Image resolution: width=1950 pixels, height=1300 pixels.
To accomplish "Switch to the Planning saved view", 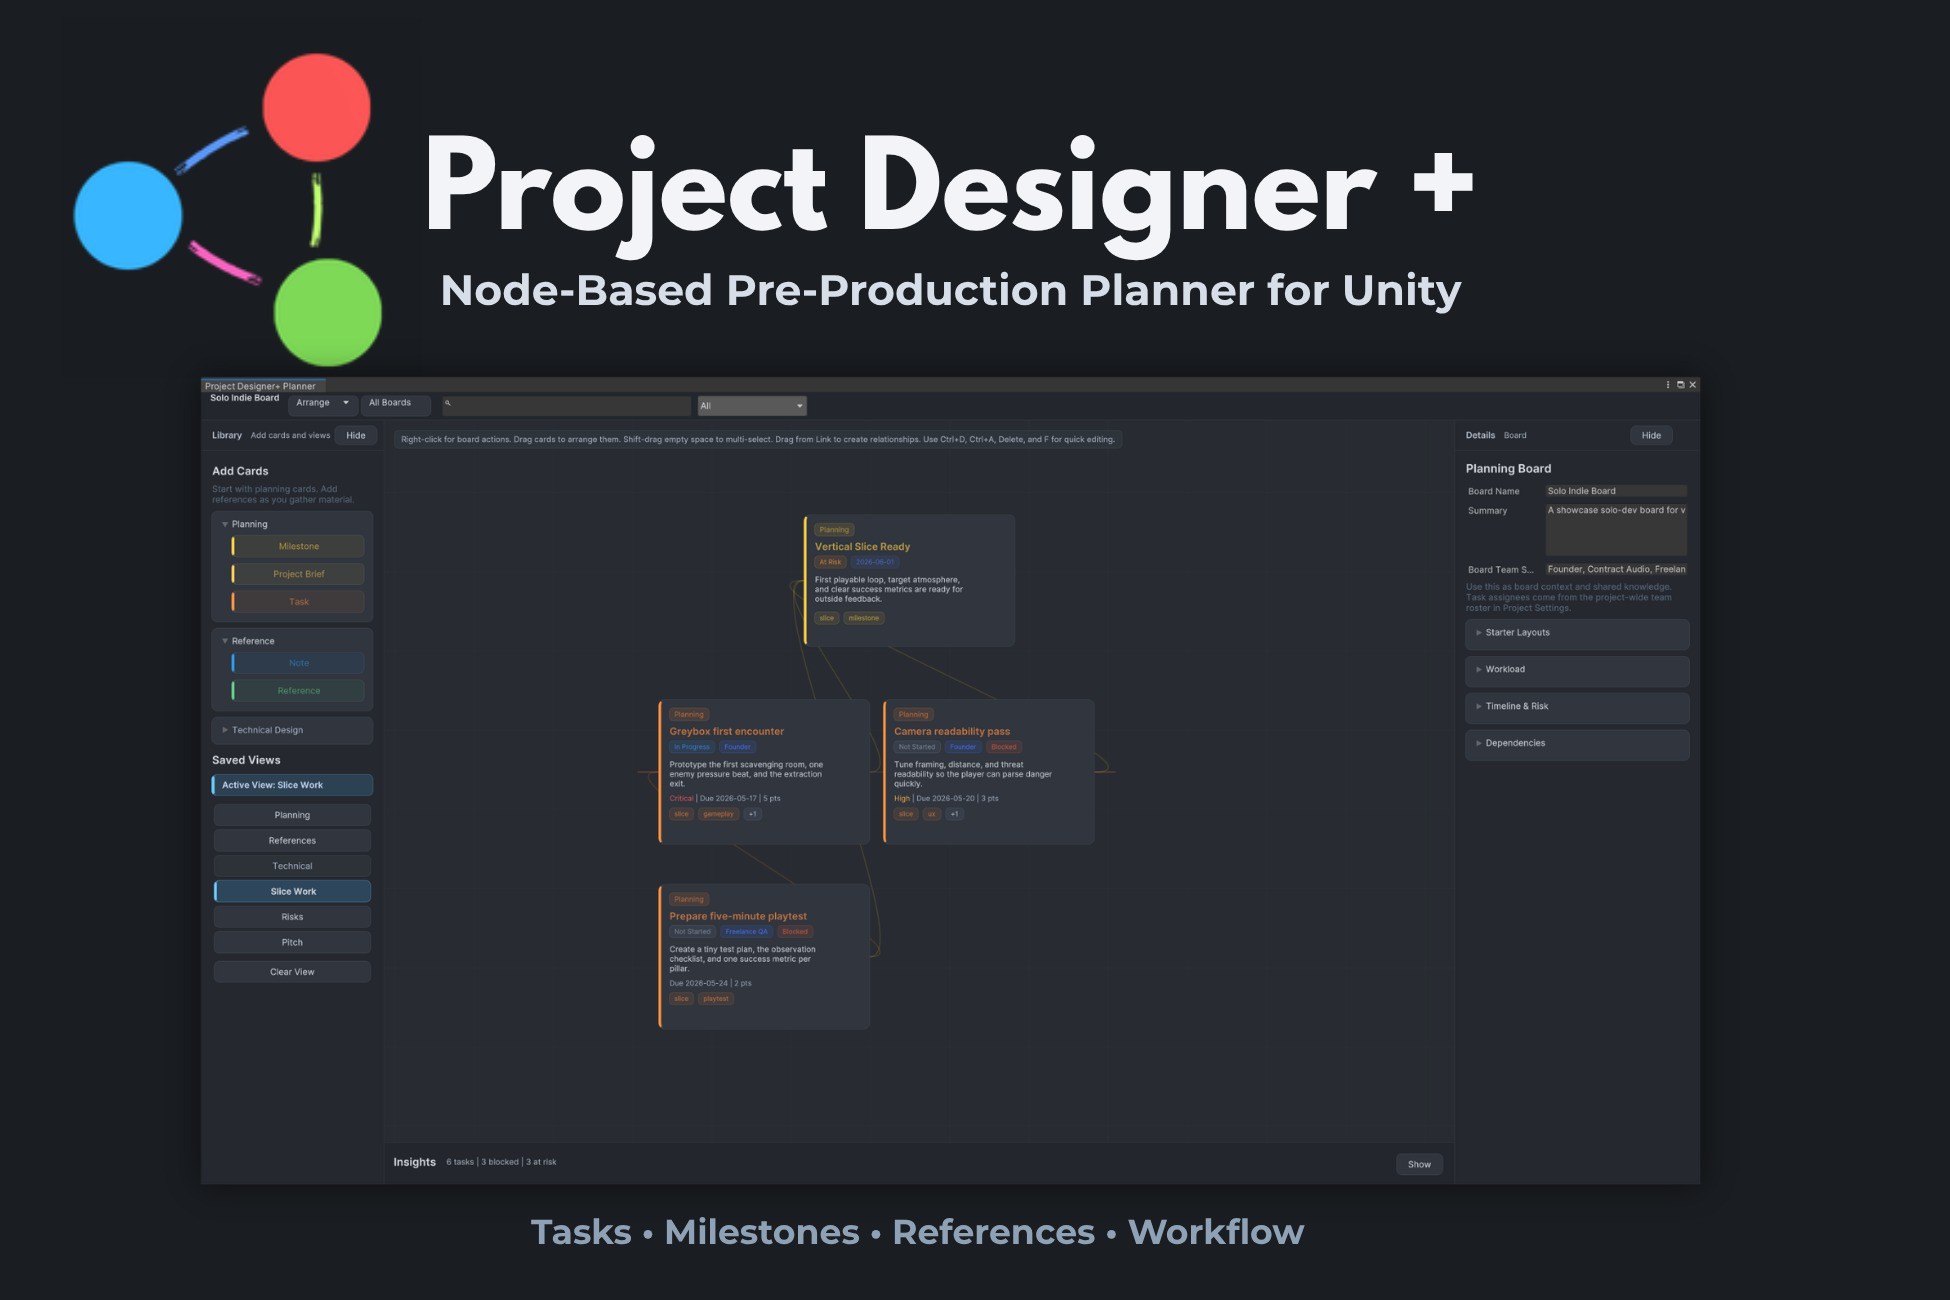I will 292,815.
